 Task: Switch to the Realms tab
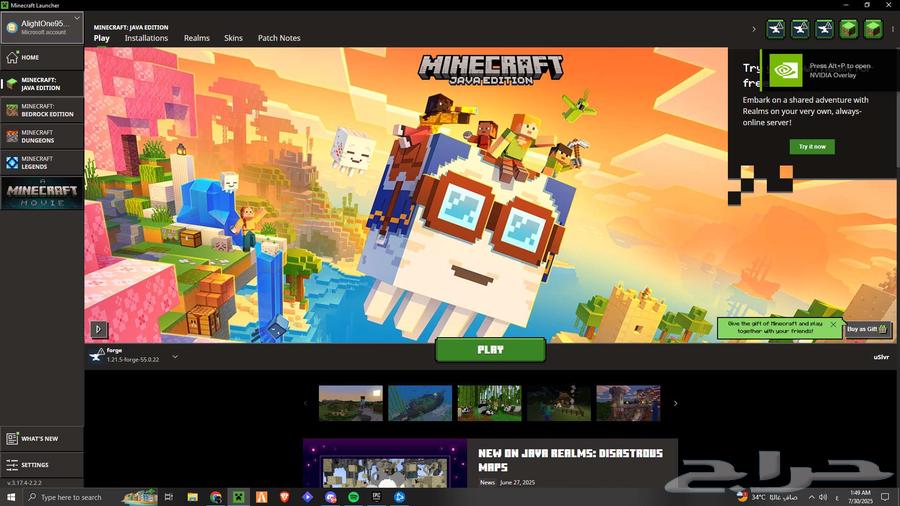196,38
